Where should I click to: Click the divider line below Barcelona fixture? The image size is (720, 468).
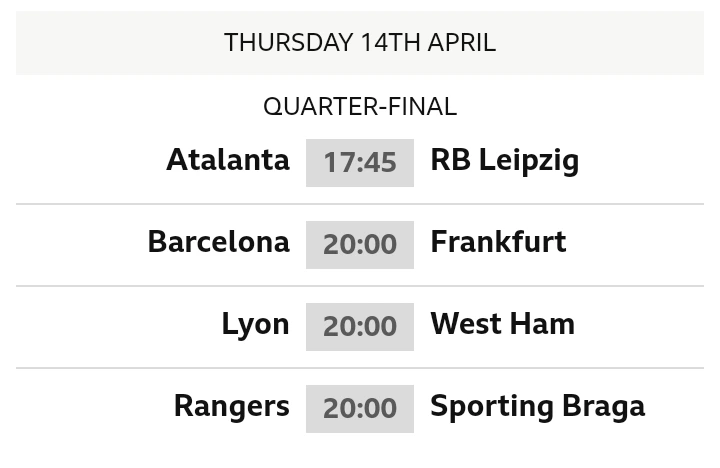[x=360, y=286]
